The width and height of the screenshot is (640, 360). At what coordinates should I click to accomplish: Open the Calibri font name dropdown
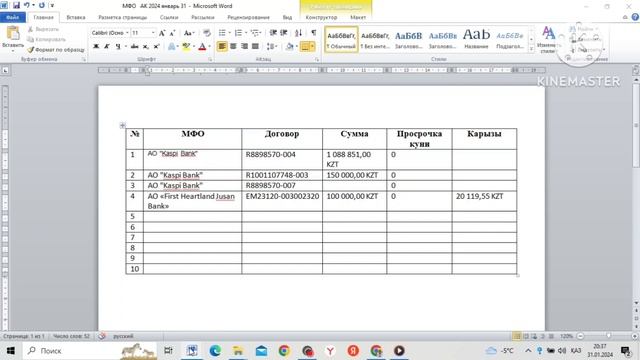pyautogui.click(x=127, y=33)
